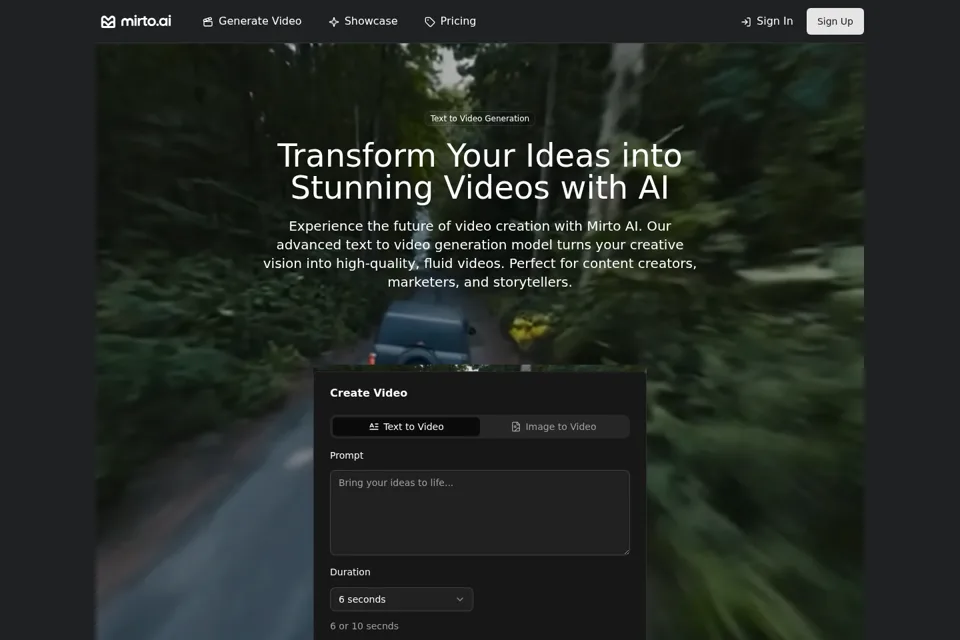
Task: Go to home via mirto.ai text
Action: tap(146, 21)
